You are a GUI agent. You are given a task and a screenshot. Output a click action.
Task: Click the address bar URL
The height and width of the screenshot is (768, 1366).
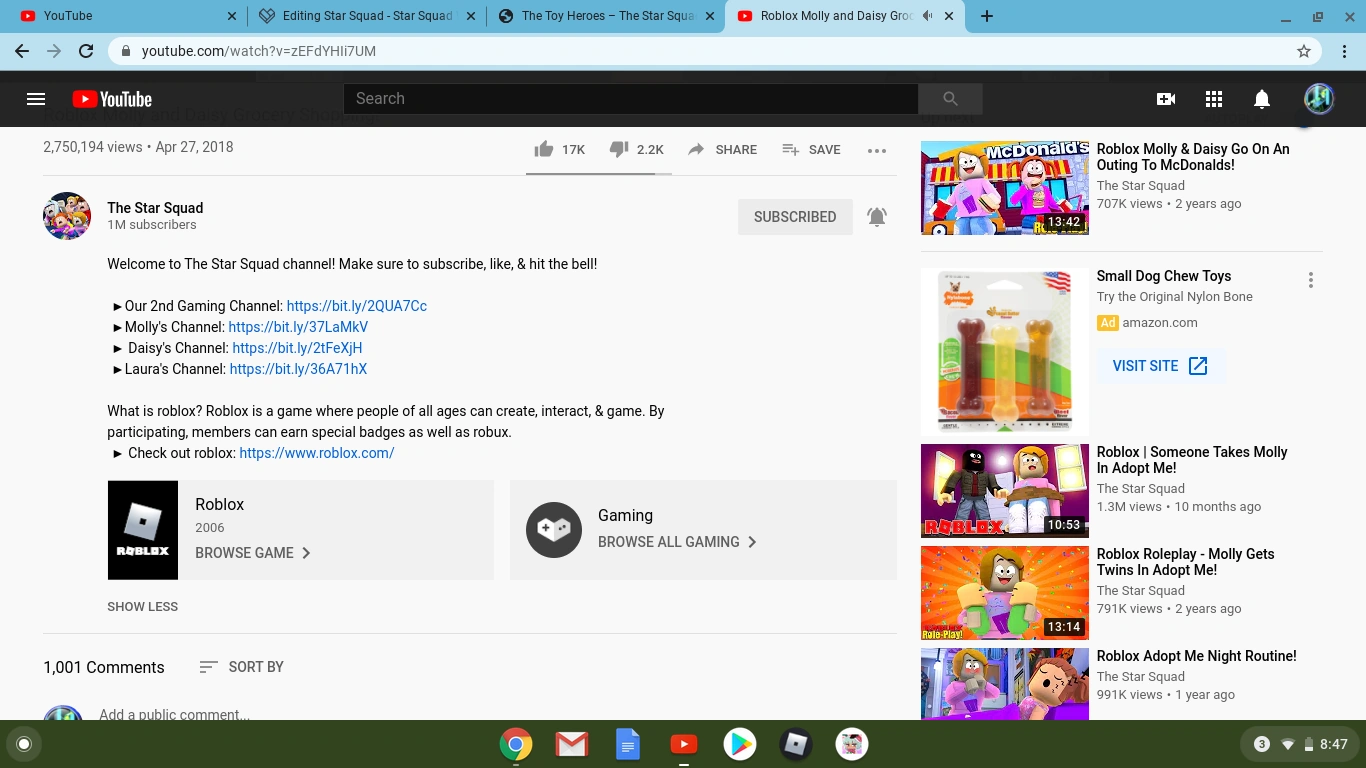pos(259,51)
